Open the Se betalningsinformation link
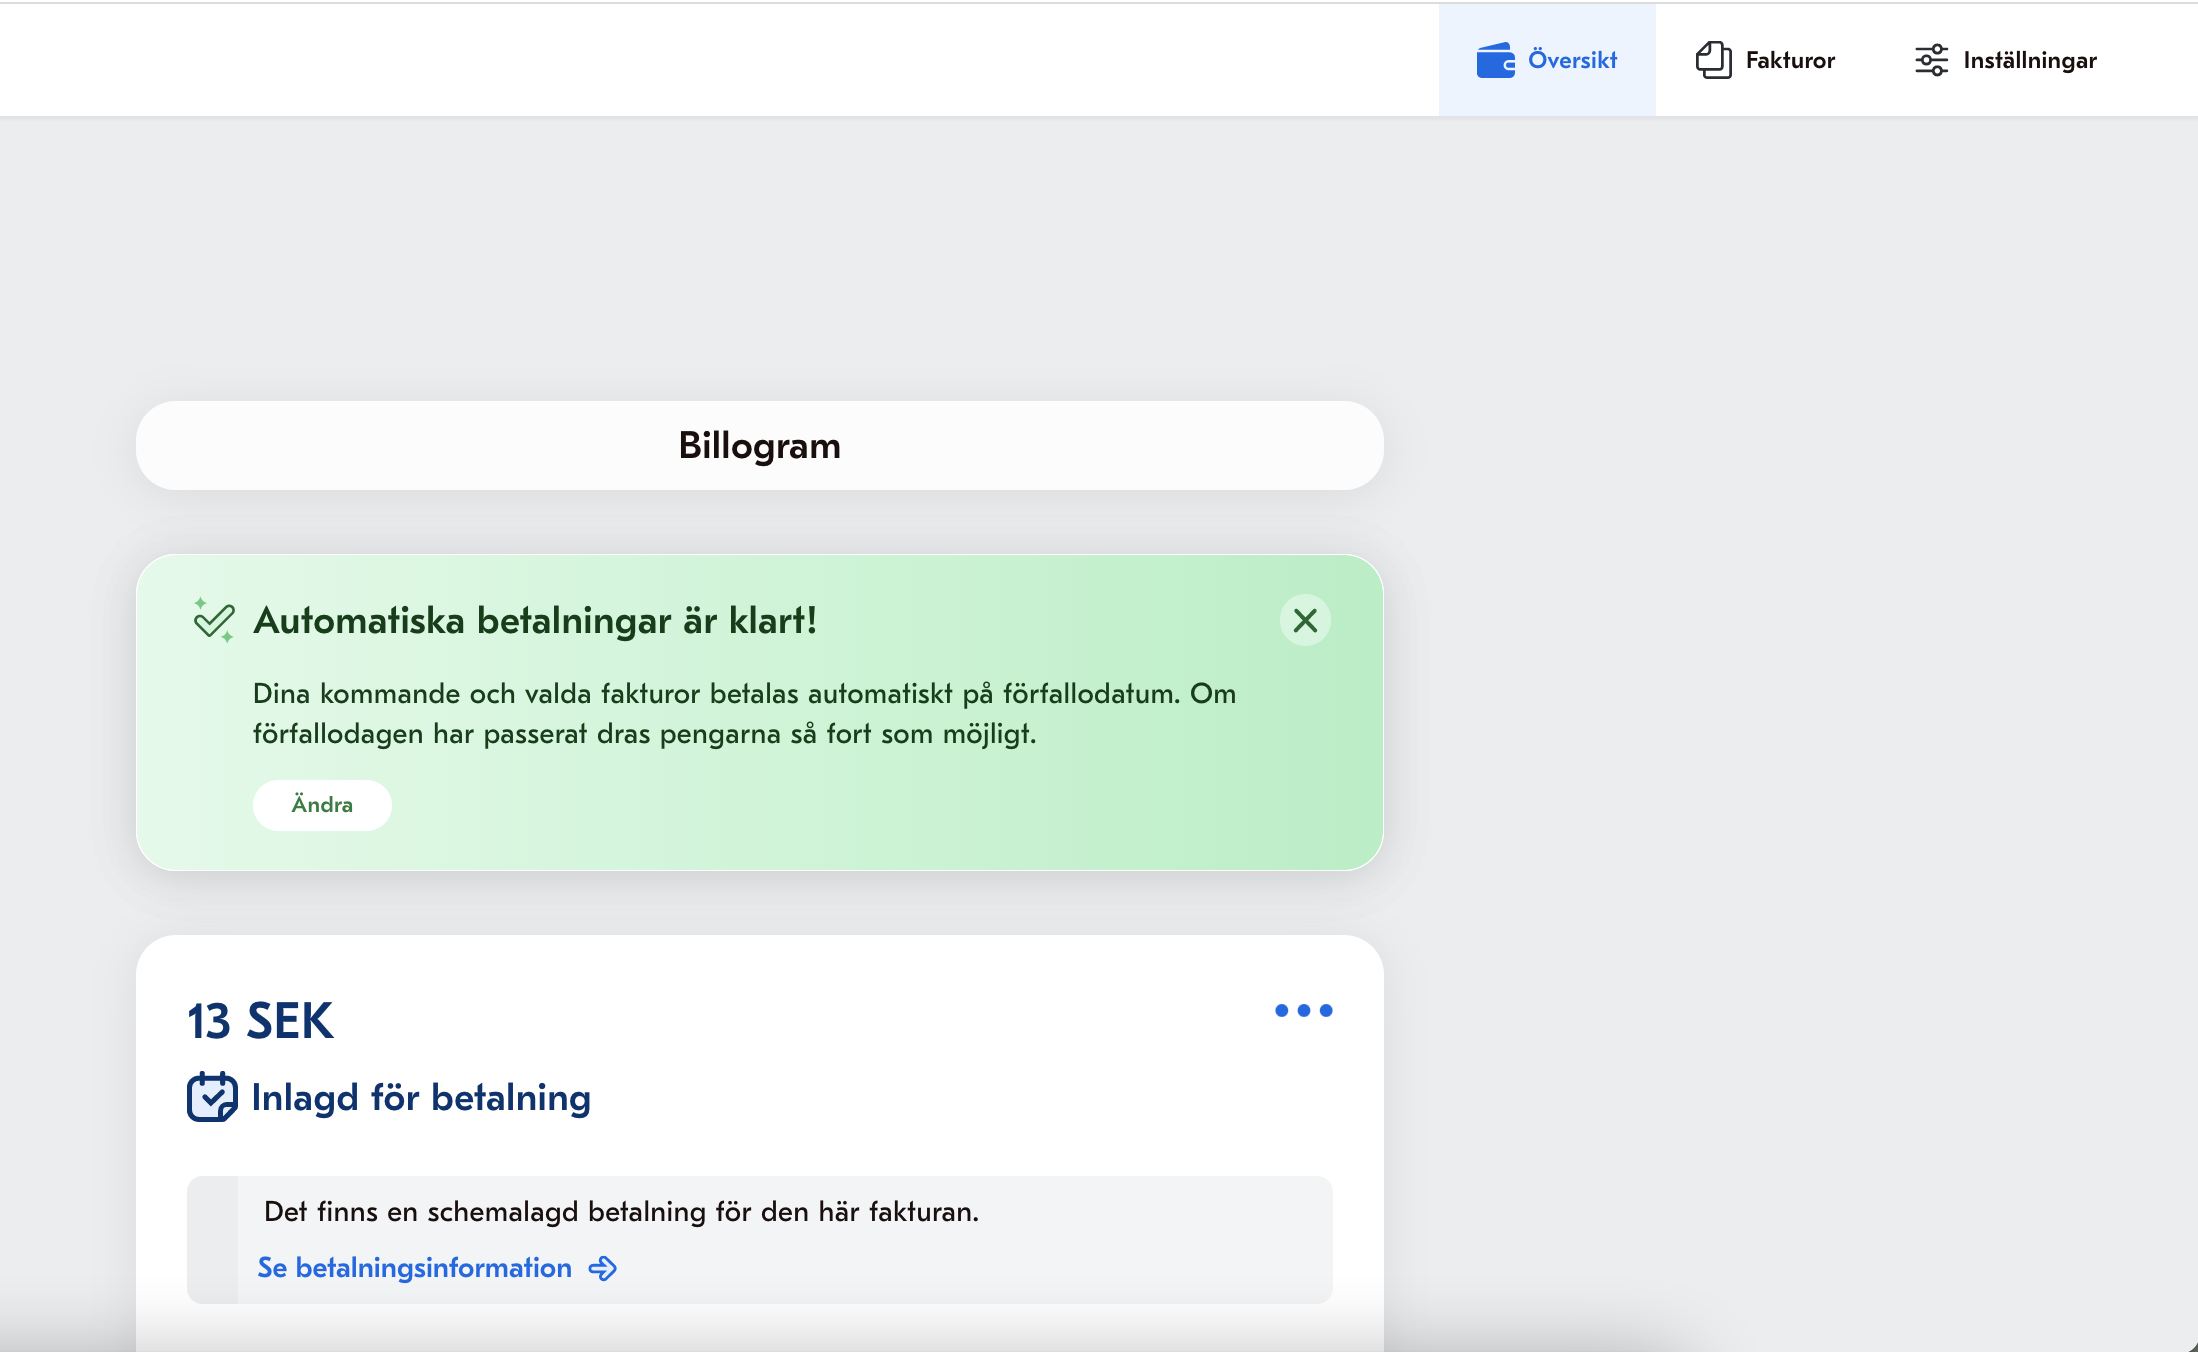The width and height of the screenshot is (2198, 1352). click(x=437, y=1268)
